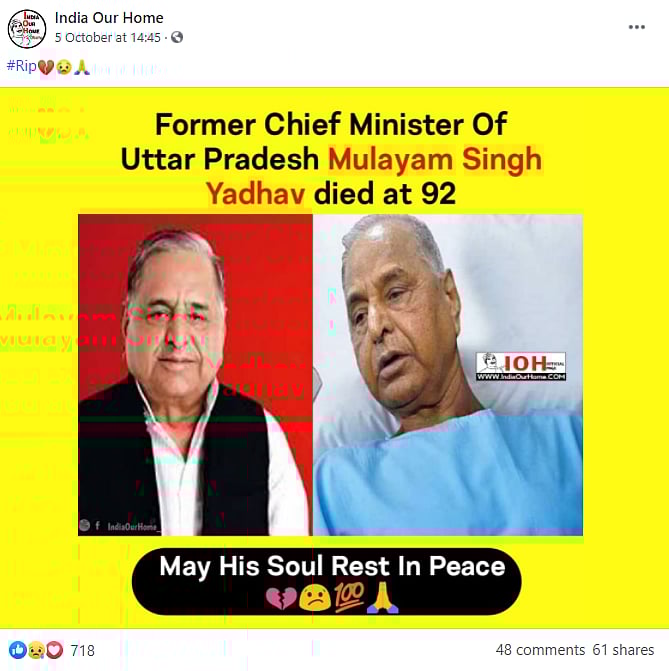
Task: Open the post timestamp 5 October at 14:45
Action: (x=107, y=38)
